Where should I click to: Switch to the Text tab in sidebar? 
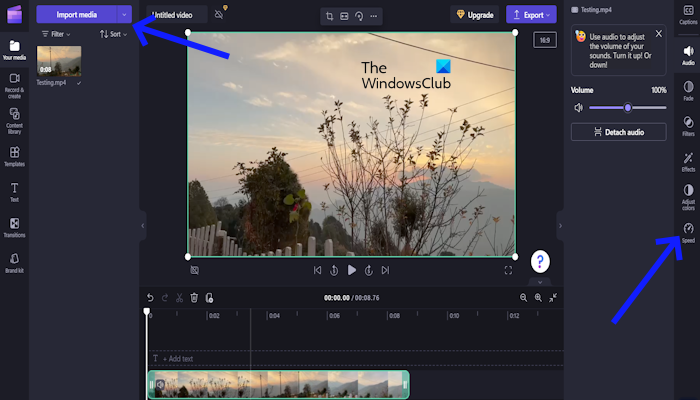point(14,190)
